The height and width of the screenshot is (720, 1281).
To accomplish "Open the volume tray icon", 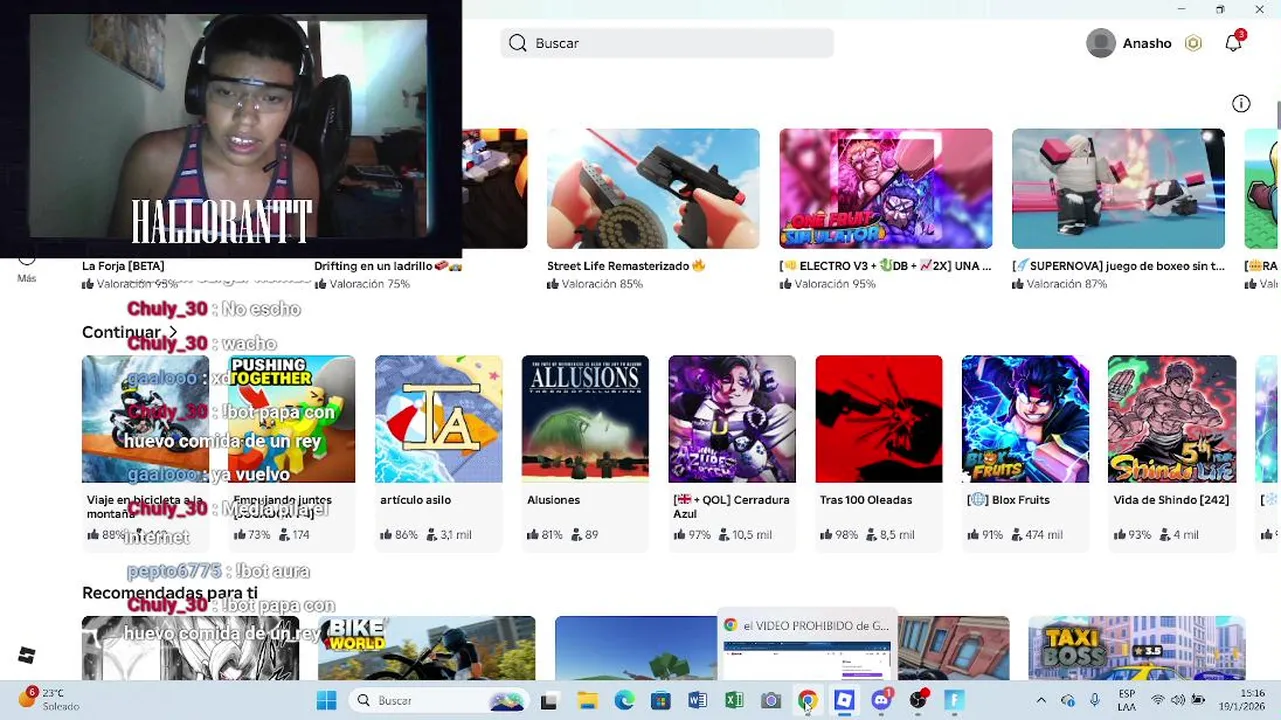I will (x=1178, y=700).
